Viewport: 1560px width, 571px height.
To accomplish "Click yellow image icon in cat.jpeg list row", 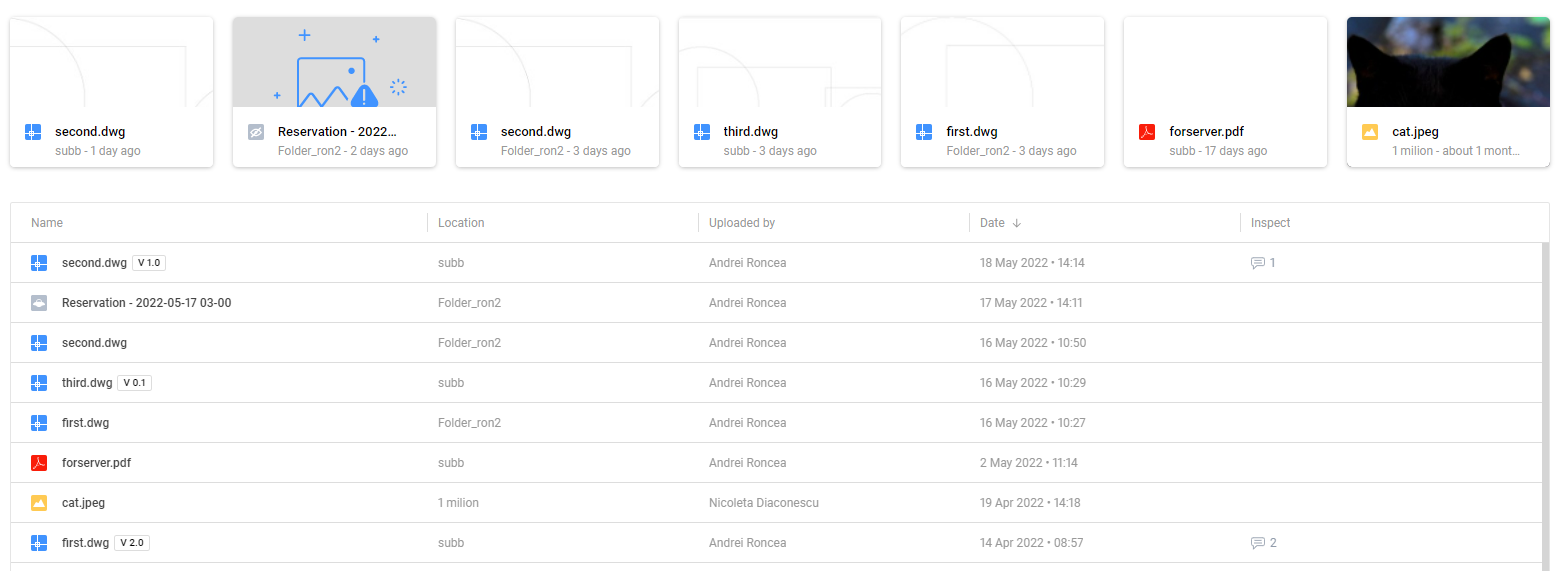I will point(39,503).
